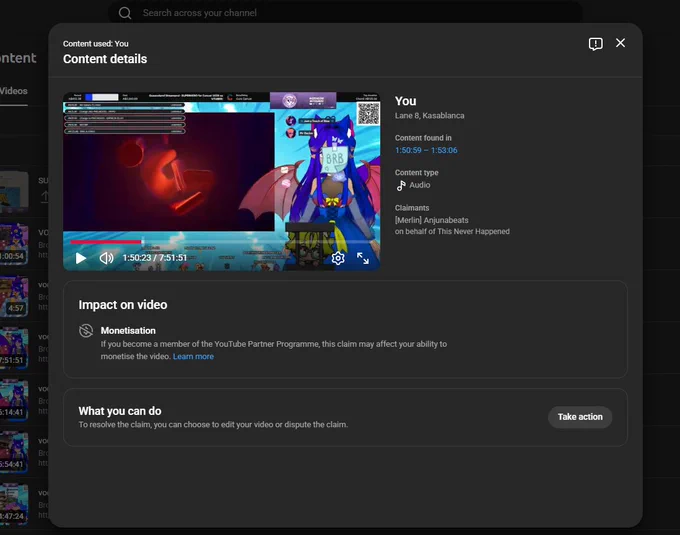Expand video preview to fullscreen
This screenshot has height=535, width=680.
pyautogui.click(x=363, y=258)
